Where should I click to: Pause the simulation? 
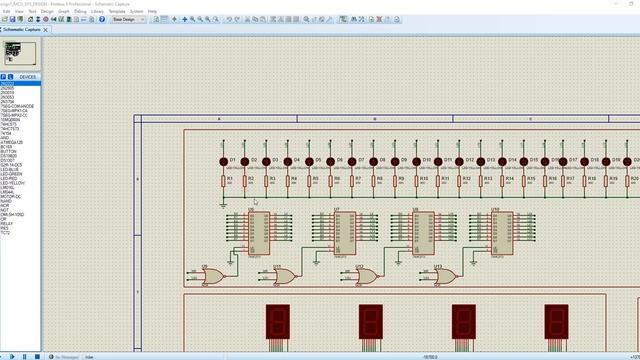coord(24,356)
